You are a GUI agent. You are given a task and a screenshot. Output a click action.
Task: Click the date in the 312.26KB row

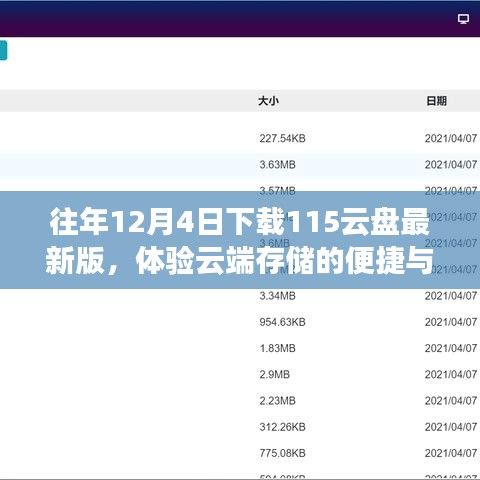(x=451, y=427)
